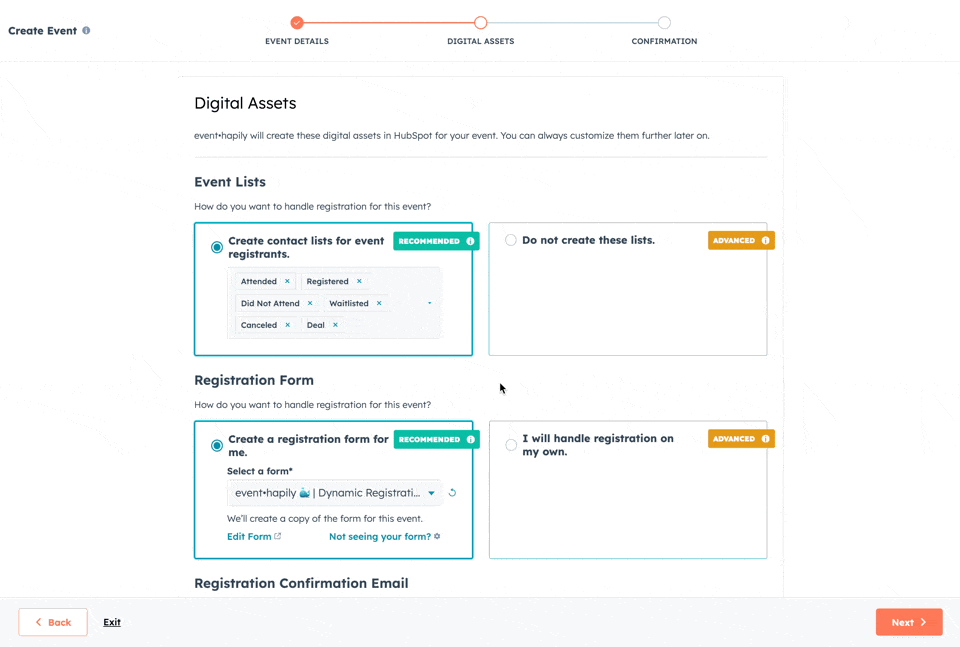This screenshot has width=960, height=647.
Task: Jump to the Confirmation step
Action: pyautogui.click(x=664, y=23)
